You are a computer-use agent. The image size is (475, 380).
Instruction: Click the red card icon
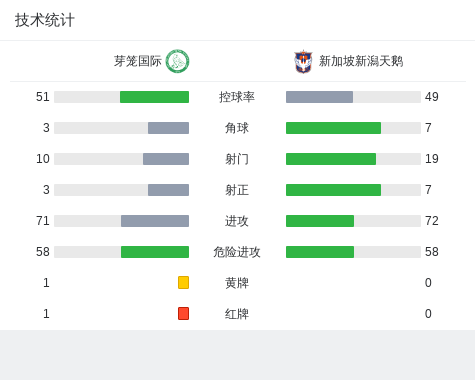point(183,313)
